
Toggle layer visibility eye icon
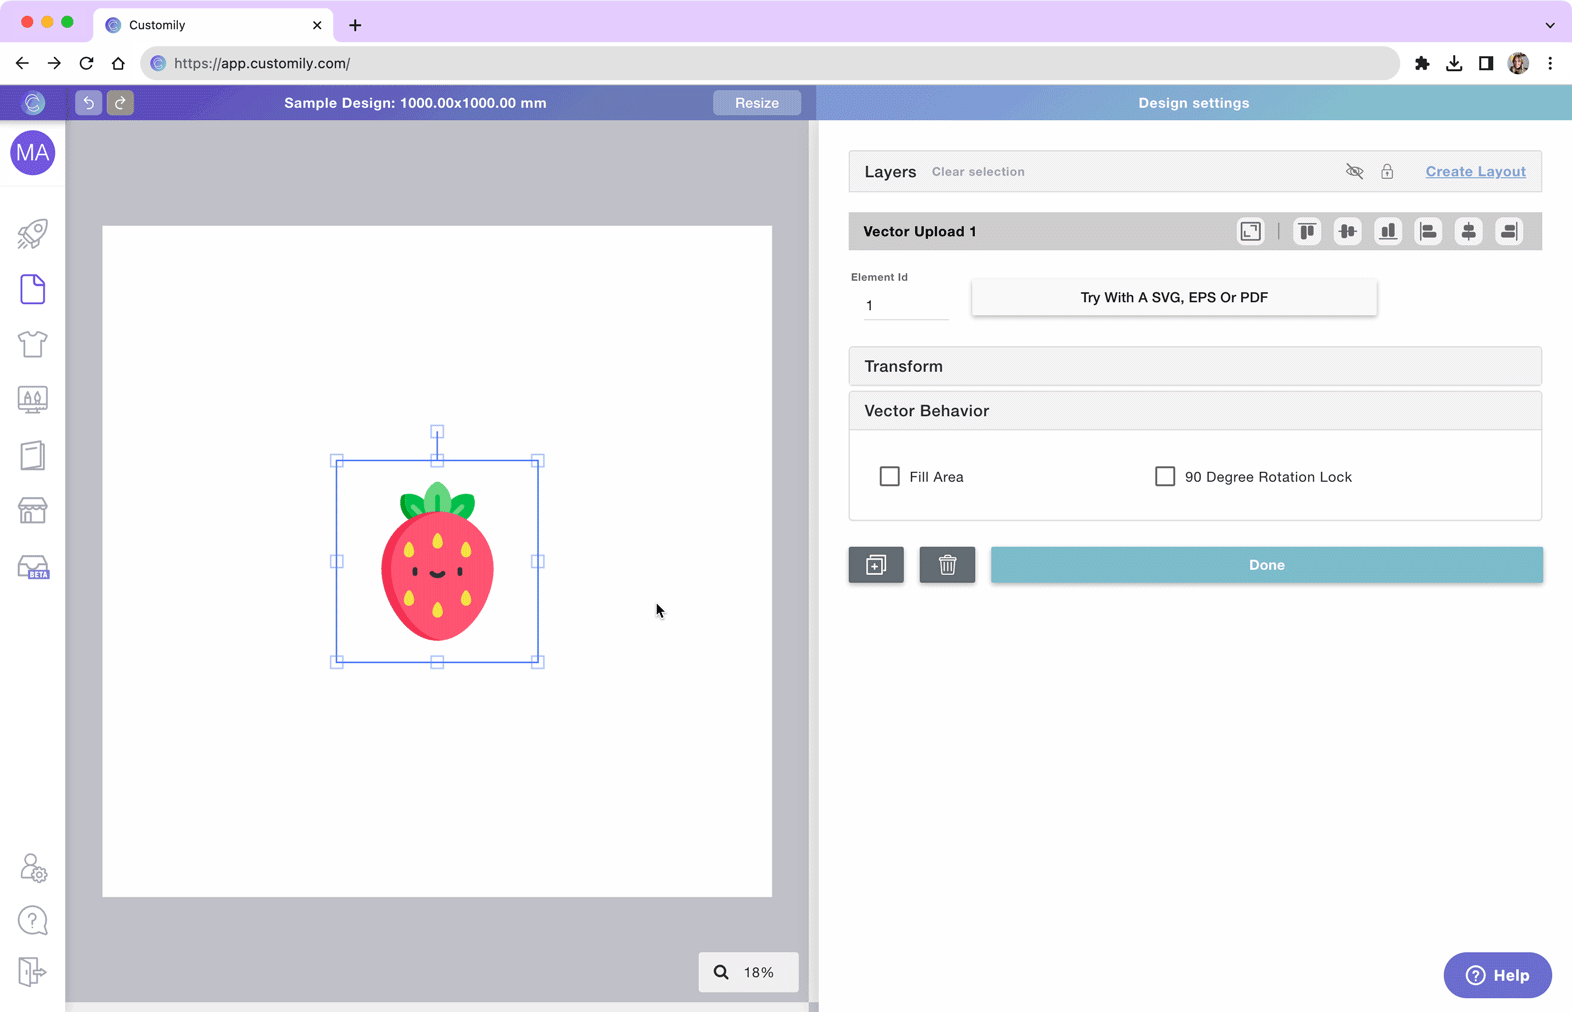coord(1354,172)
